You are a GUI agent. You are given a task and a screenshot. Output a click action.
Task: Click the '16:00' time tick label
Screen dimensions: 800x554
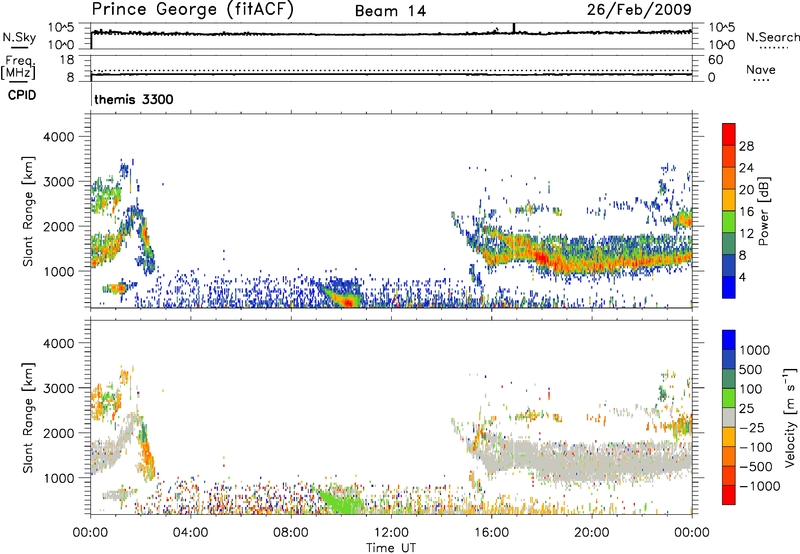coord(491,533)
